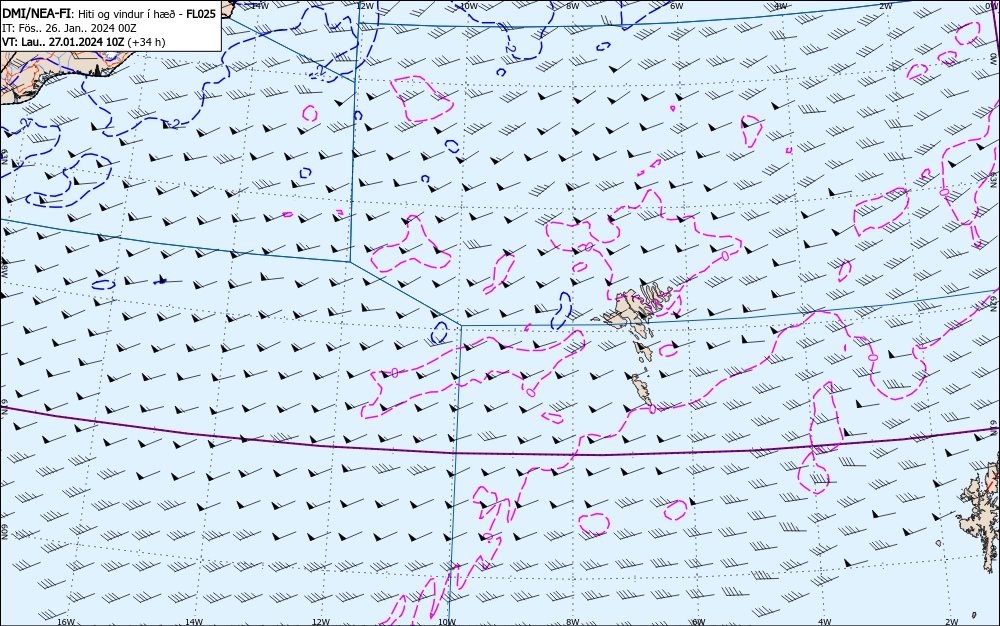Screen dimensions: 1000x626
Task: Click the '4W' longitude label on bottom edge
Action: [825, 622]
